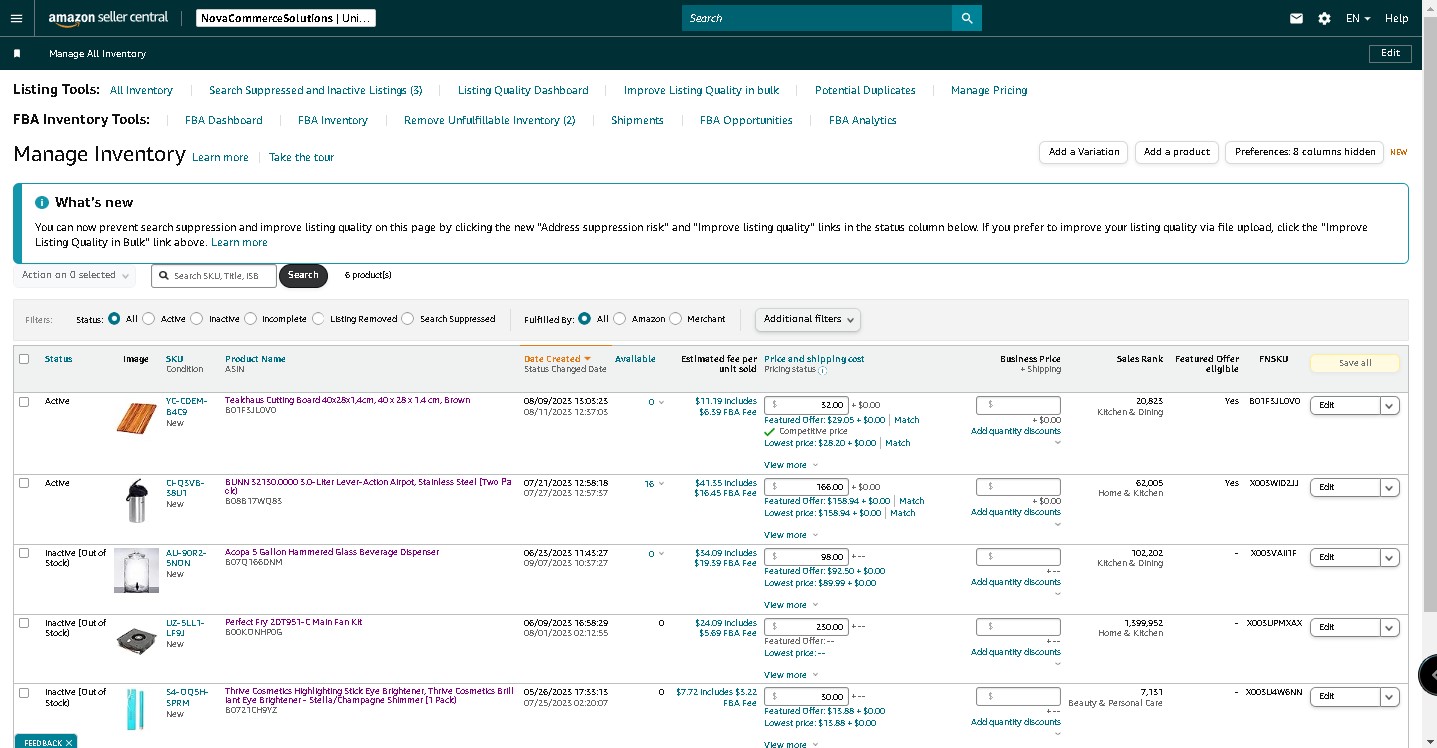Open the Thrive Cosmetics product thumbnail
Image resolution: width=1437 pixels, height=748 pixels.
136,708
